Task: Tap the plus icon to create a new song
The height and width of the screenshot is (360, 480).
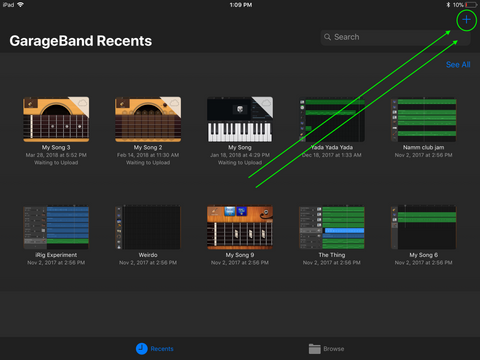Action: point(466,20)
